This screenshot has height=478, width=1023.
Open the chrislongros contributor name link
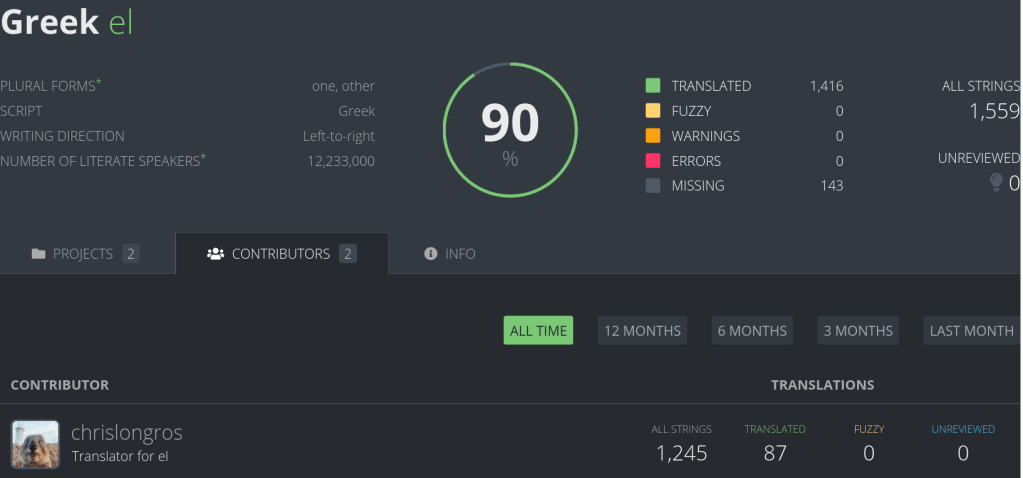pyautogui.click(x=127, y=433)
